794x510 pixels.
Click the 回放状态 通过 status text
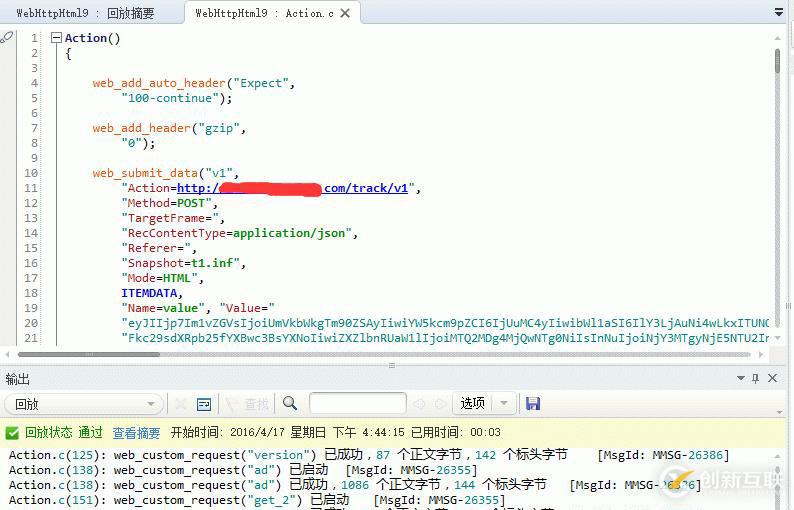click(64, 433)
